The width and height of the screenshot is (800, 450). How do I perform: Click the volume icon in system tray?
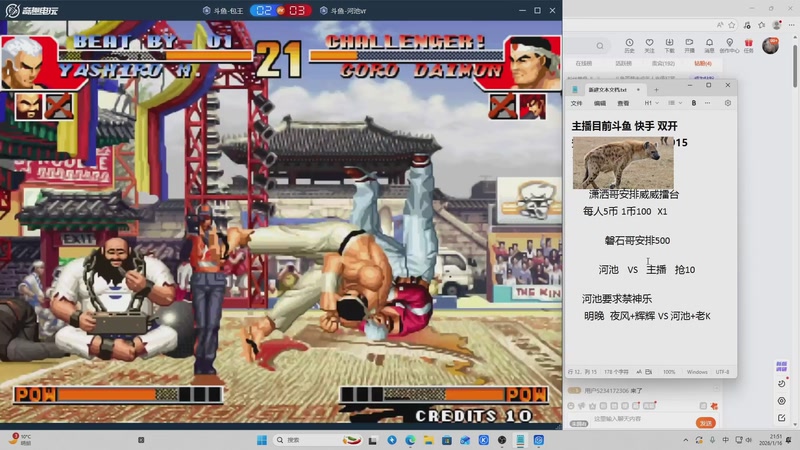pyautogui.click(x=748, y=440)
